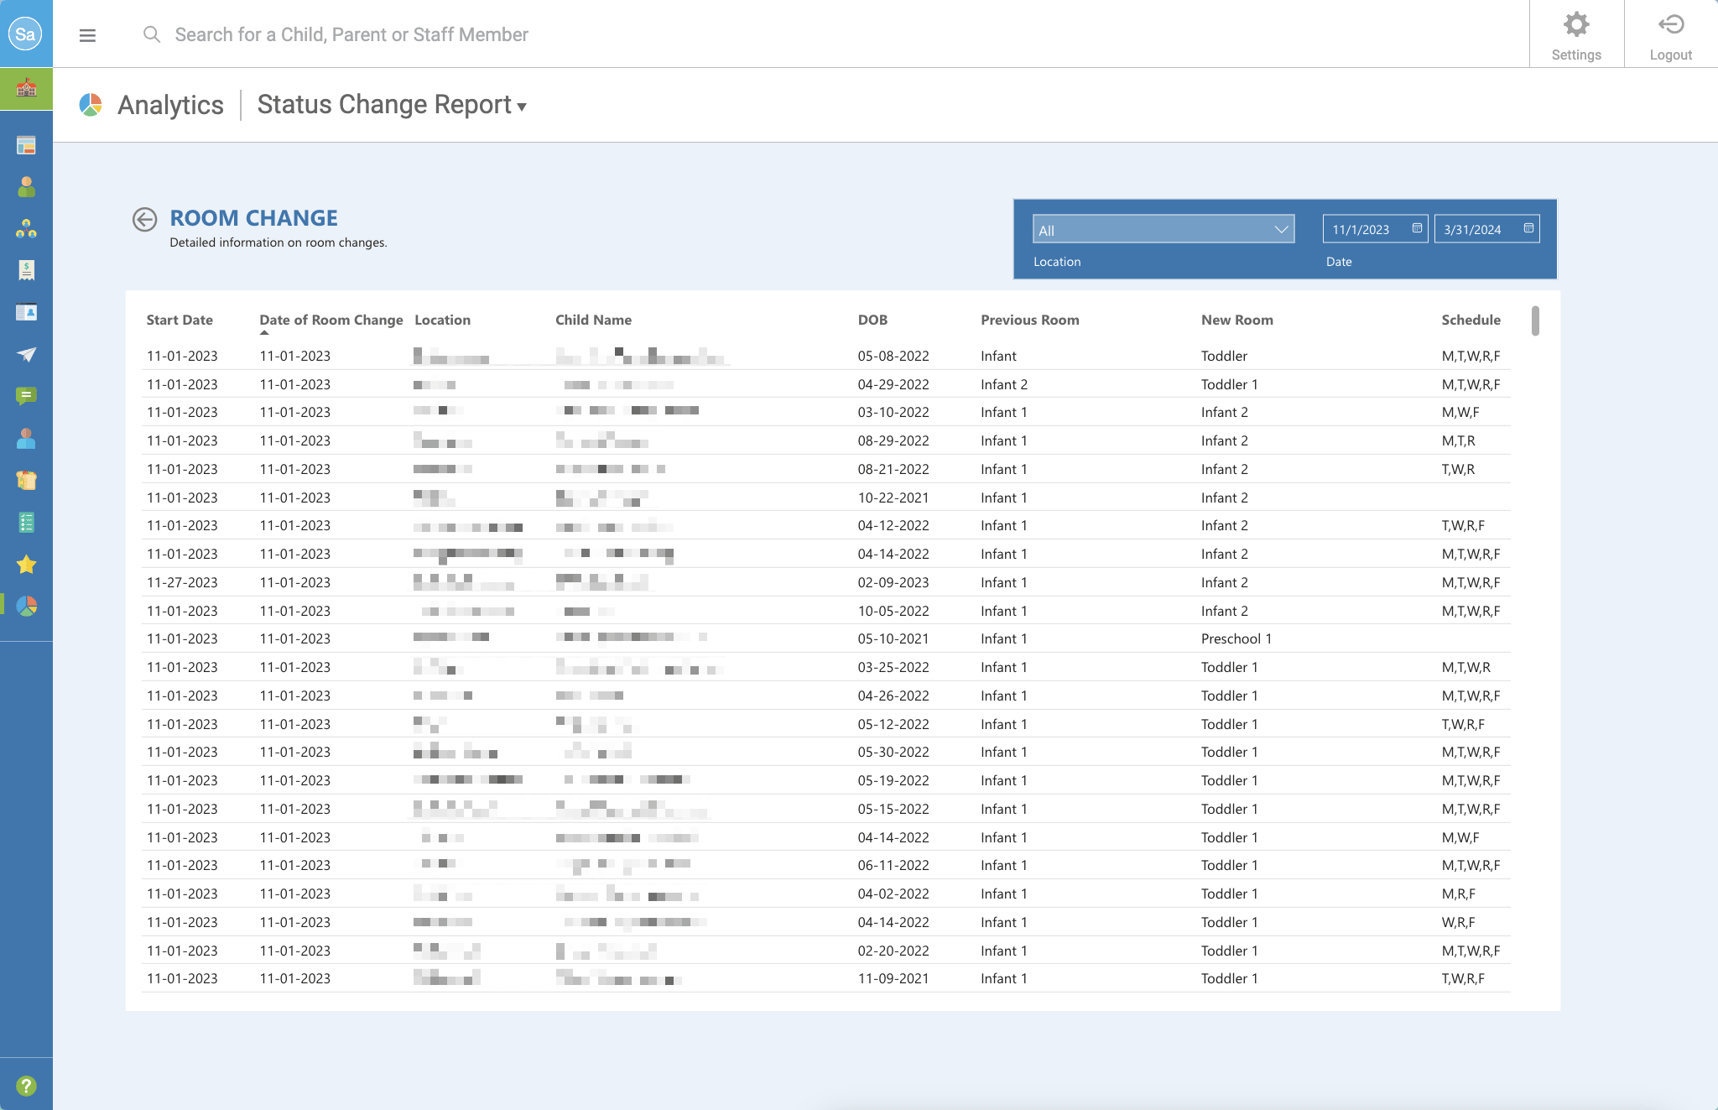Select the pie chart Analytics icon

[26, 606]
